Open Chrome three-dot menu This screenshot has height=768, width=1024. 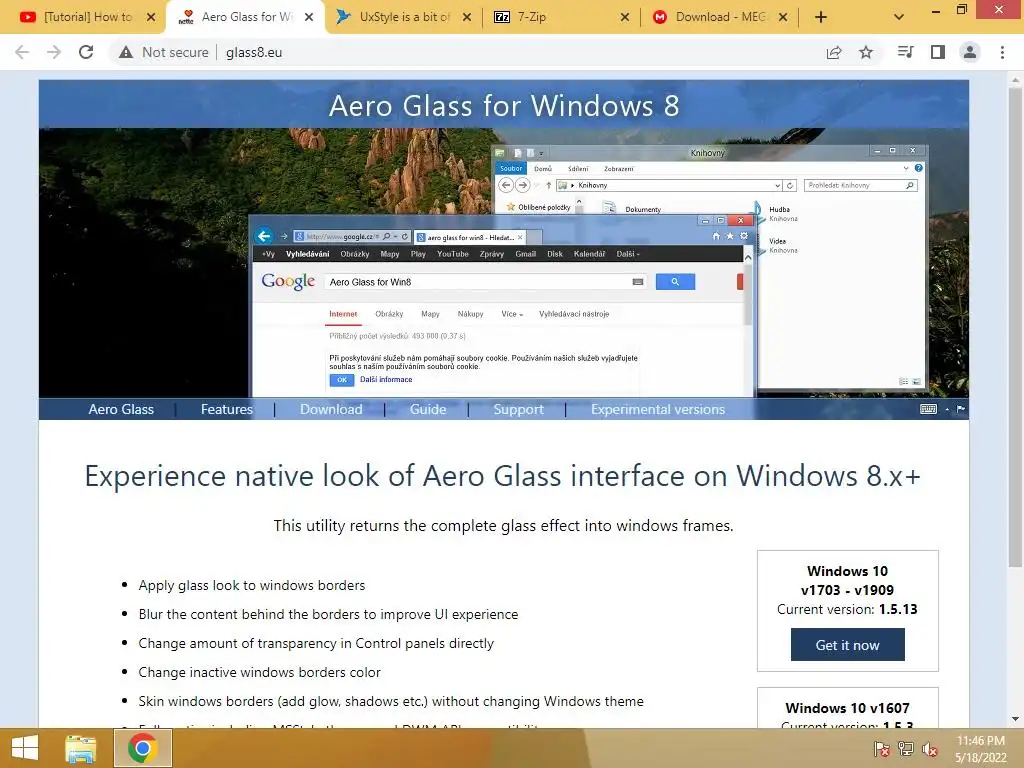point(1002,52)
